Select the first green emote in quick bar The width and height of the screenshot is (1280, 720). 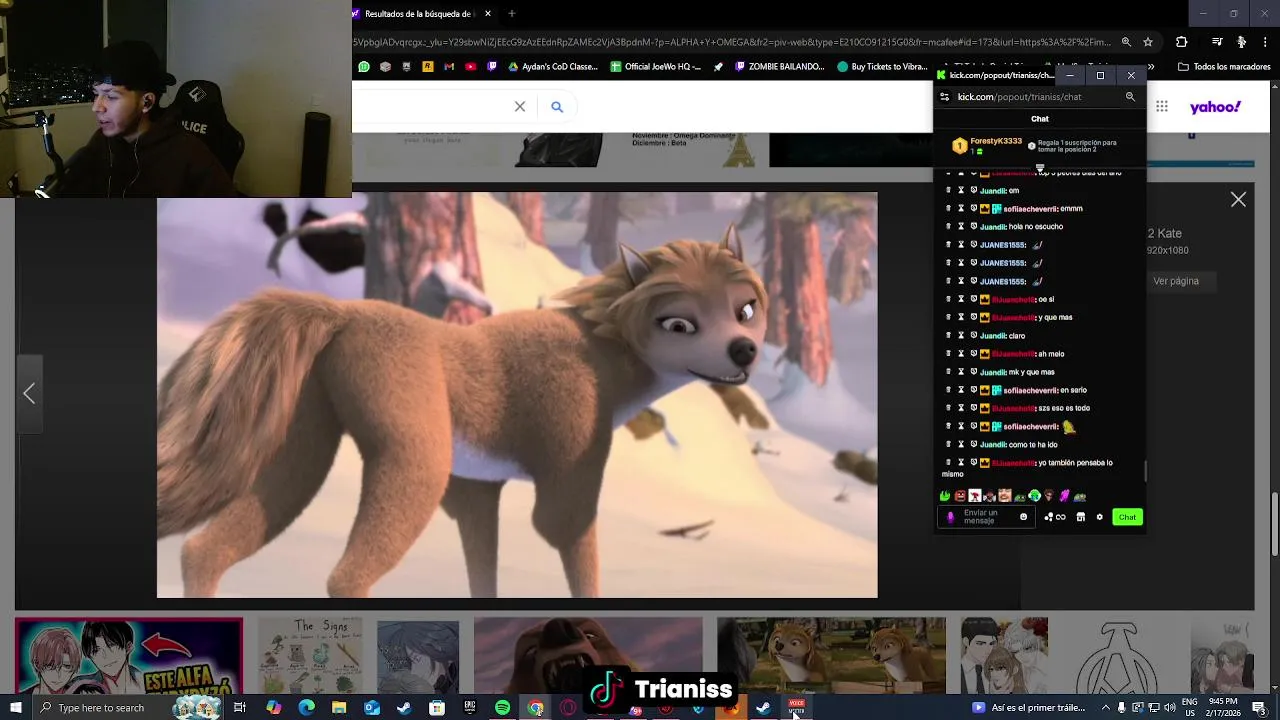click(945, 496)
